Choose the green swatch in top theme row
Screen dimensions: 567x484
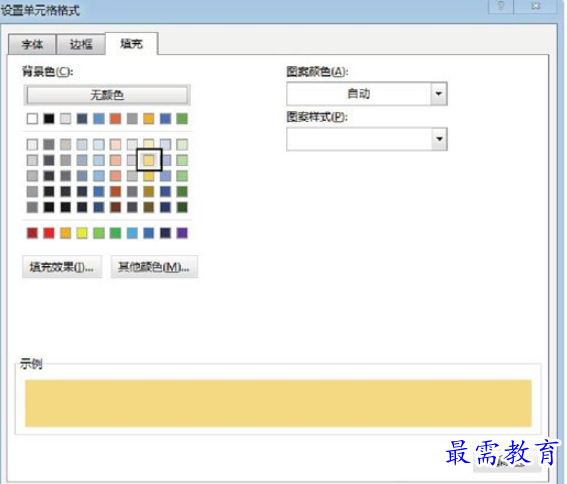point(182,118)
